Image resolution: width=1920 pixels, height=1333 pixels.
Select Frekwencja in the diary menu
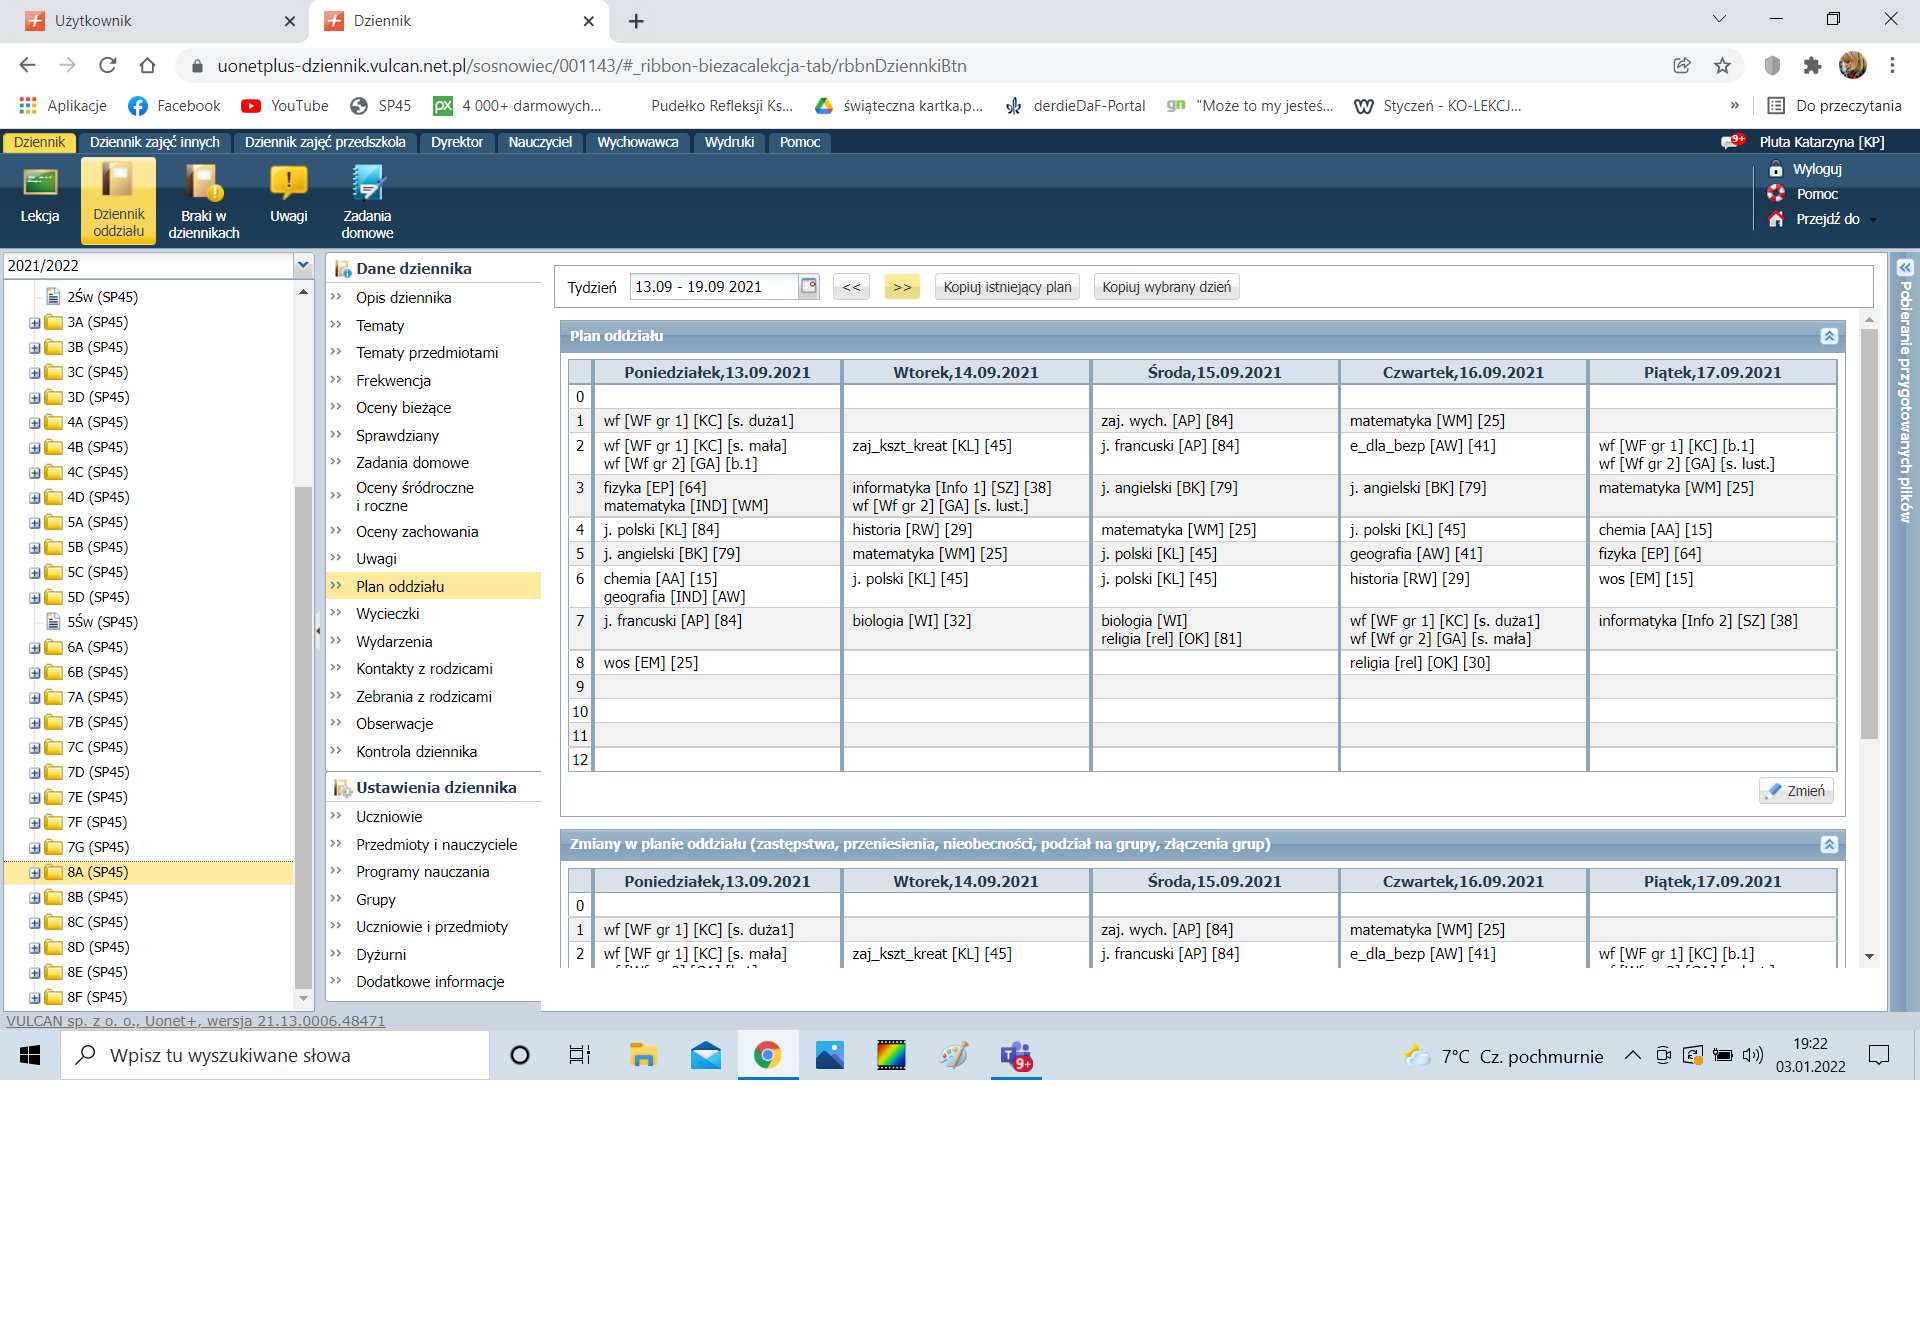click(393, 381)
